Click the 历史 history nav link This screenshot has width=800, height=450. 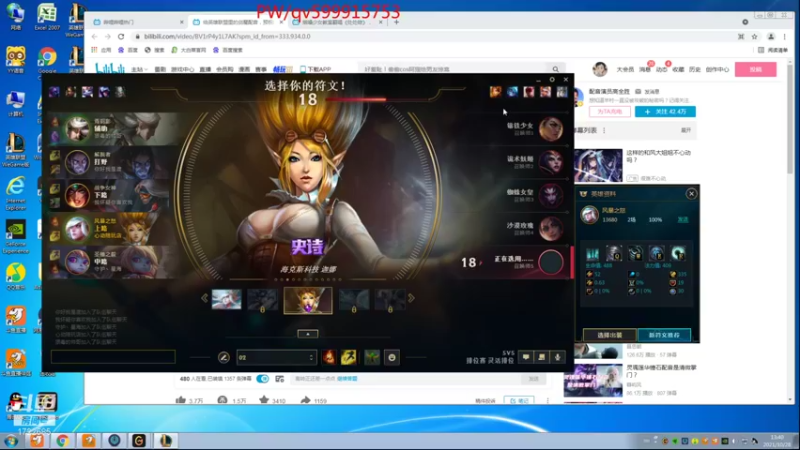(x=694, y=69)
